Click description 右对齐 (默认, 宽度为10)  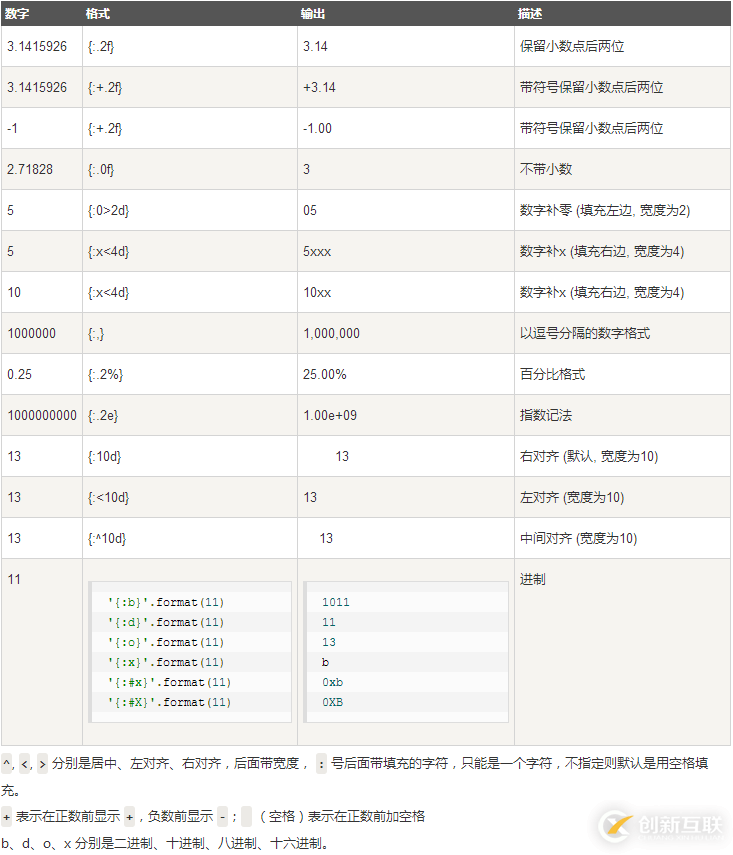tap(589, 456)
